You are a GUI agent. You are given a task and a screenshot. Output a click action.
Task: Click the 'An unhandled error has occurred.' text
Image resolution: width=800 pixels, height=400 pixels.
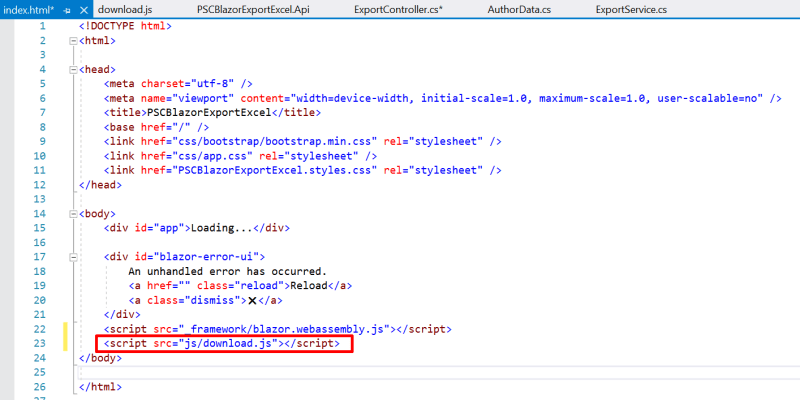[x=228, y=271]
